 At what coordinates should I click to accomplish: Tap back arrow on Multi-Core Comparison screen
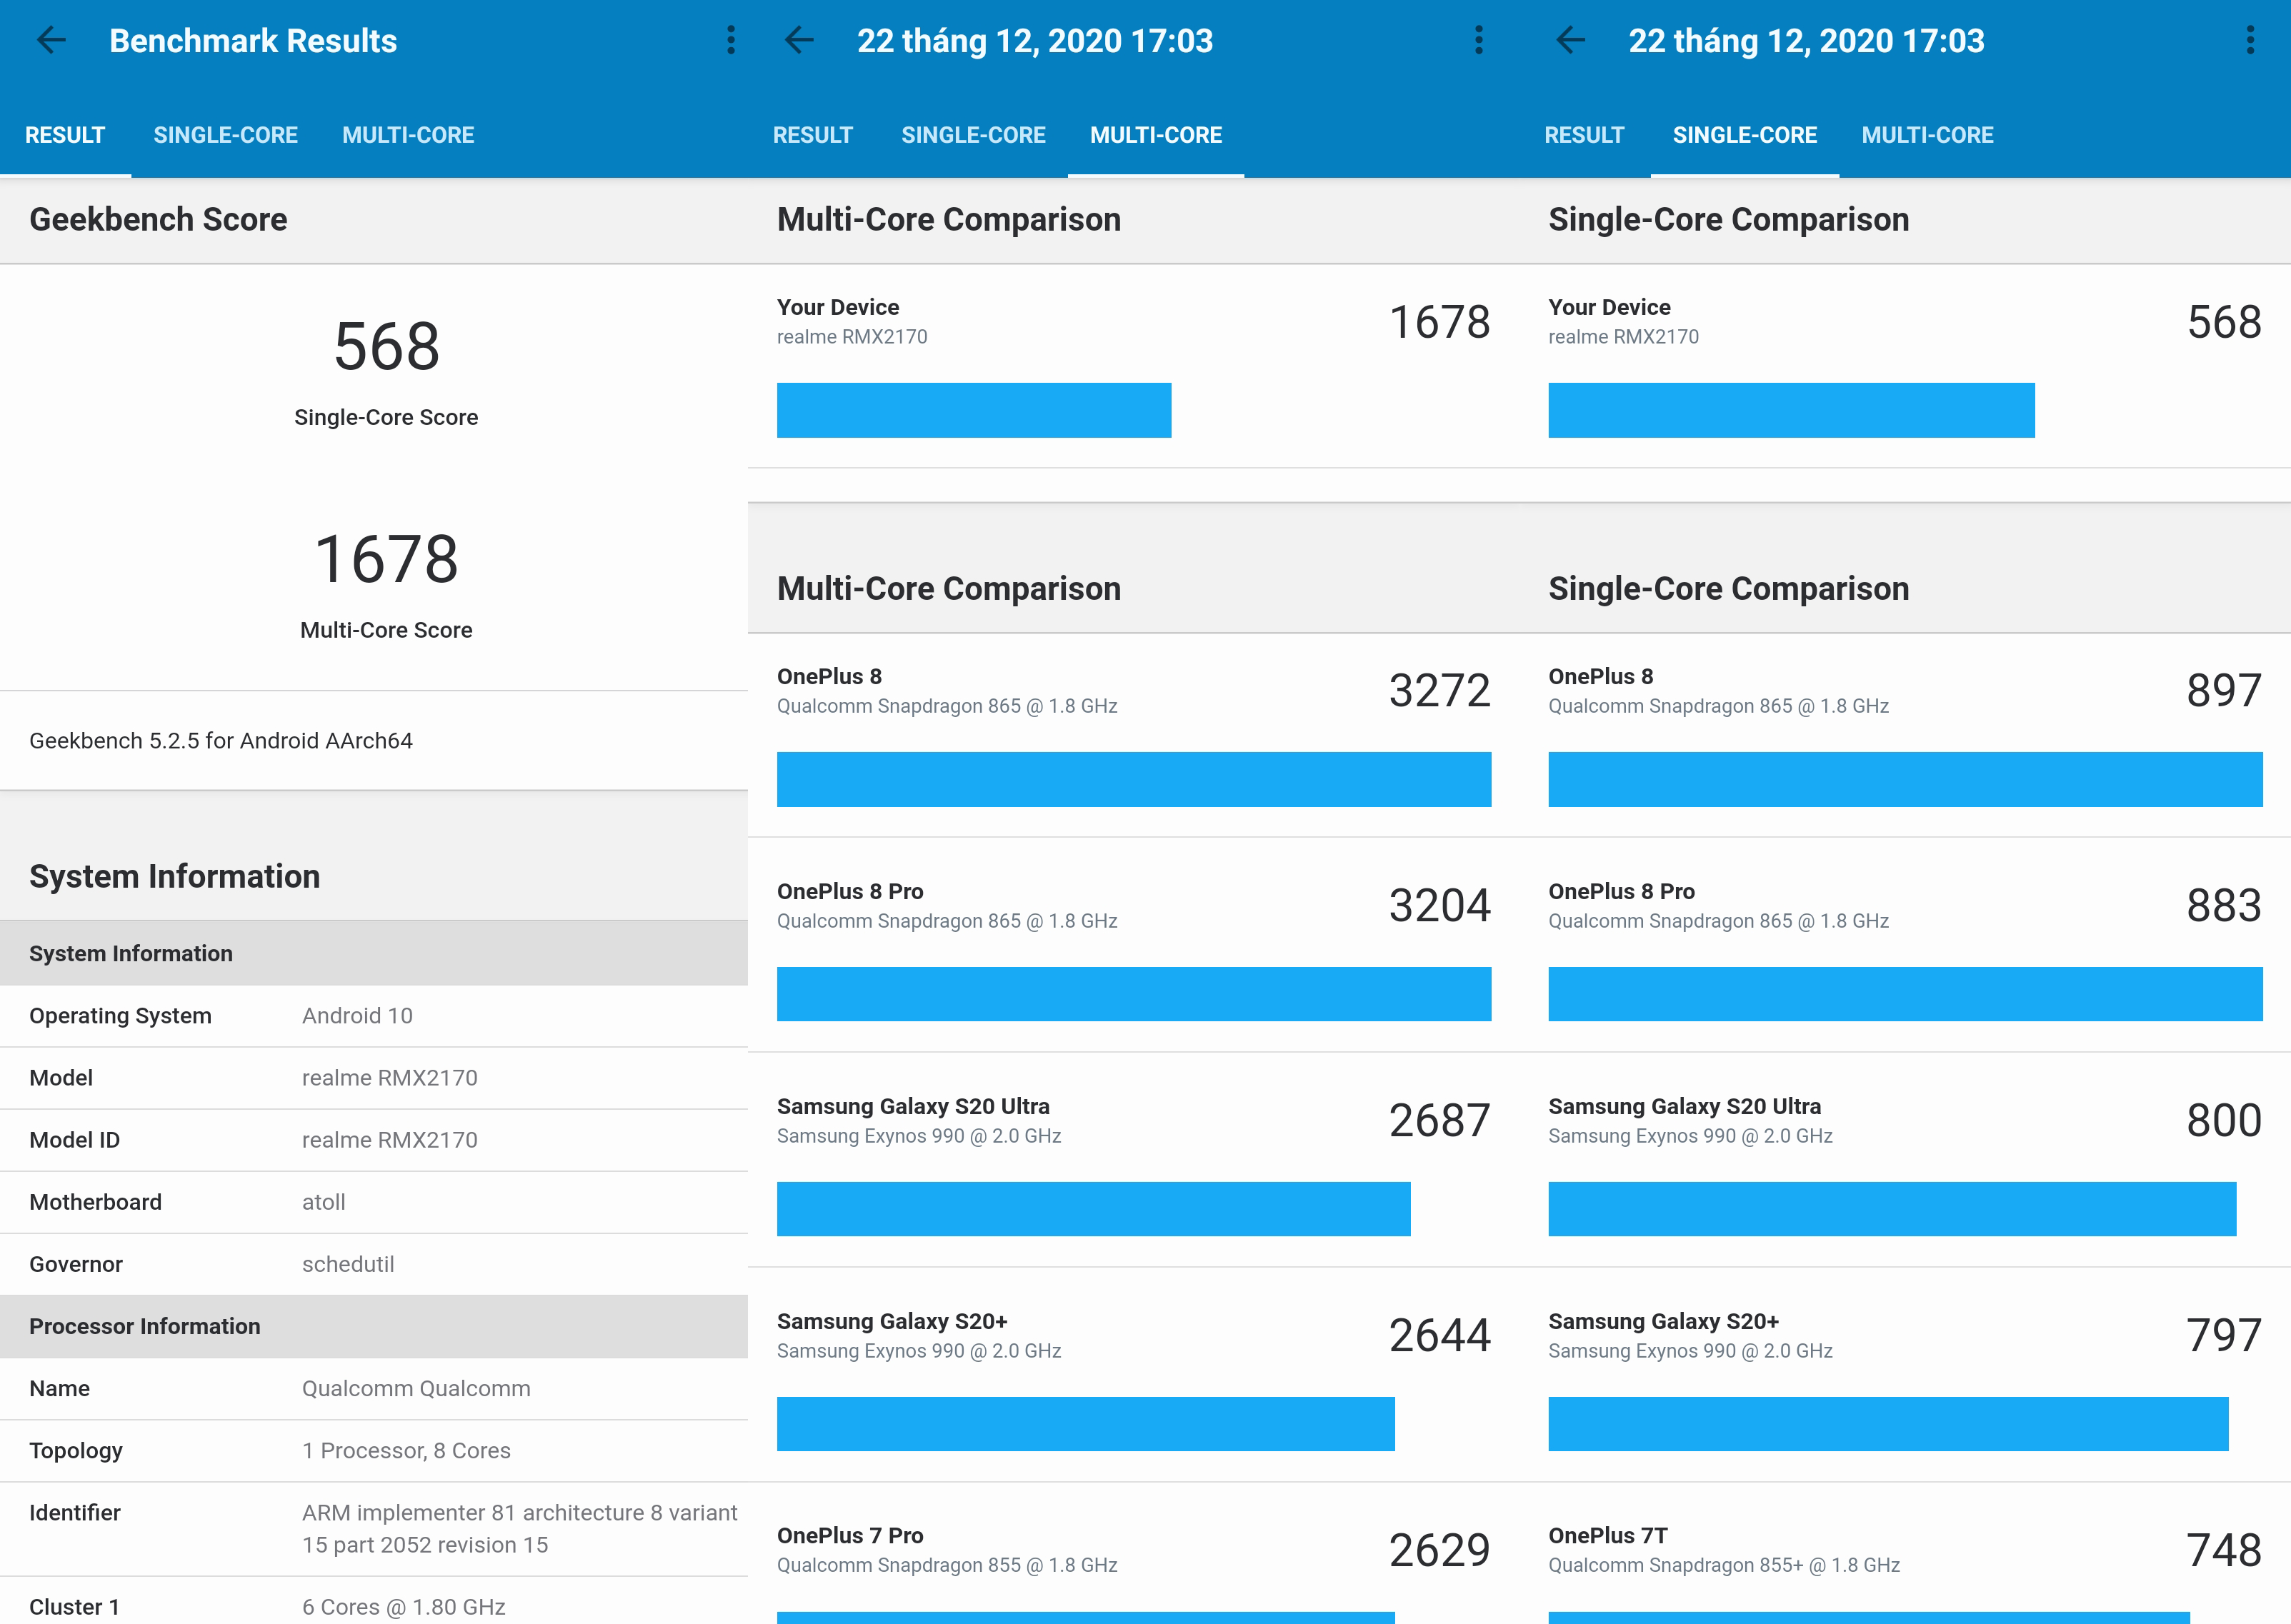pos(799,41)
